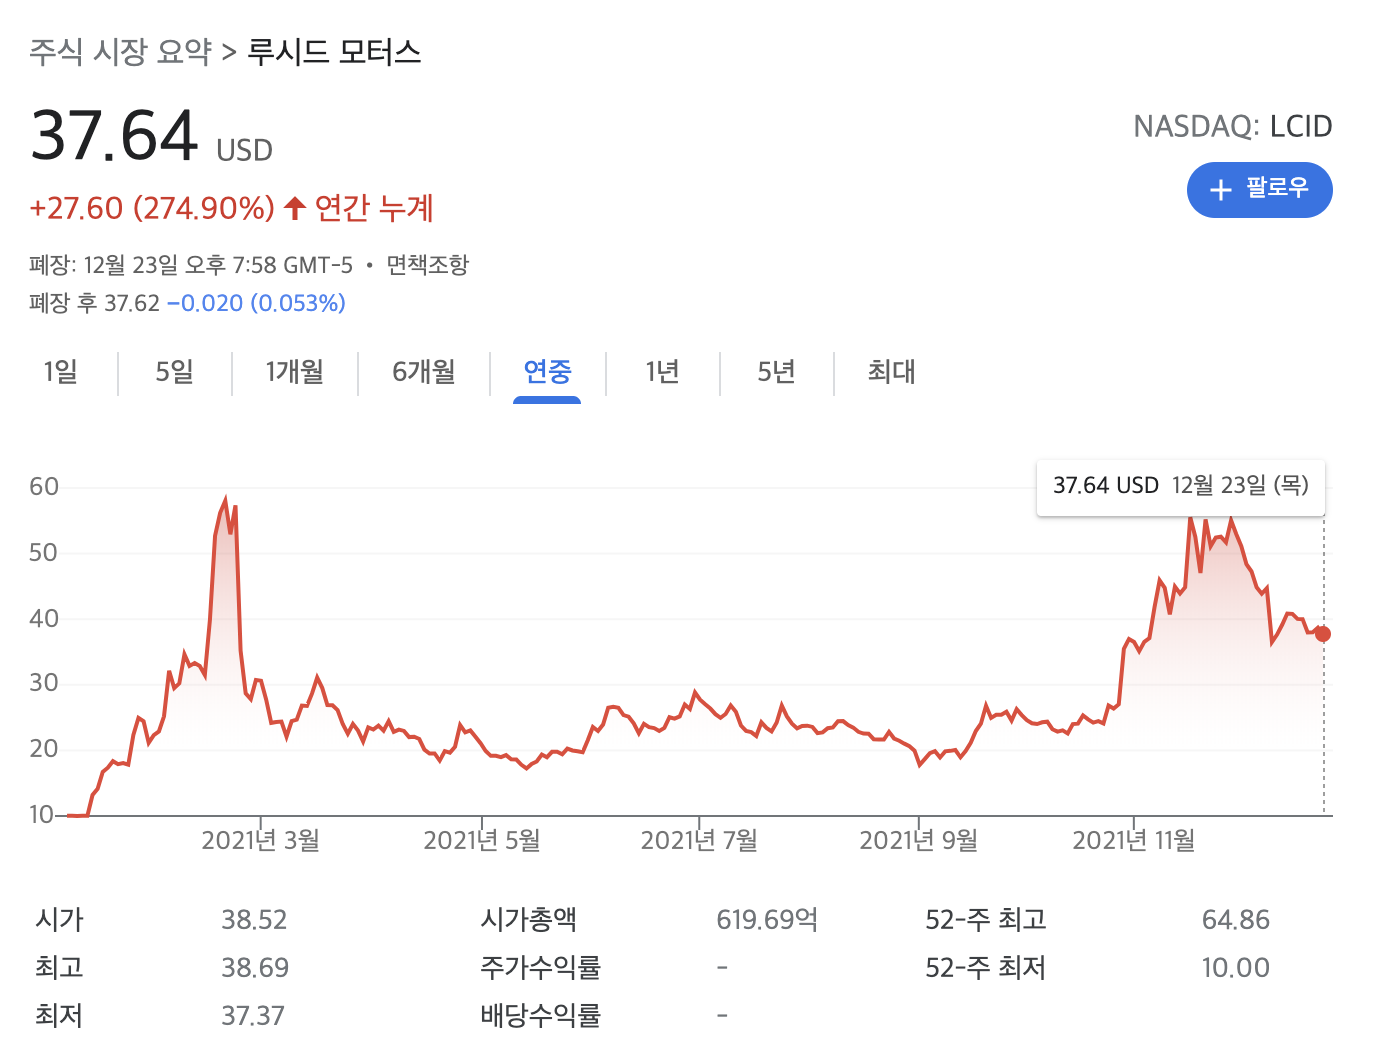The height and width of the screenshot is (1061, 1386).
Task: Click the 시가 value 38.52
Action: tap(254, 920)
